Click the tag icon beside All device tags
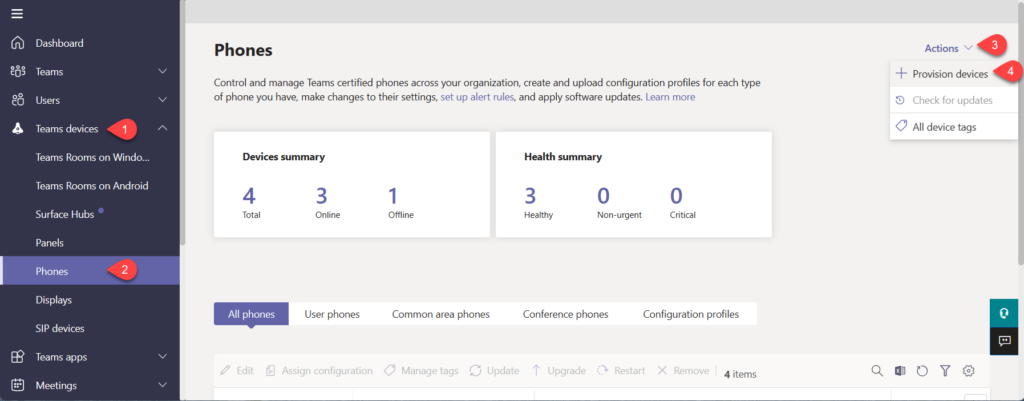This screenshot has width=1024, height=401. tap(901, 126)
